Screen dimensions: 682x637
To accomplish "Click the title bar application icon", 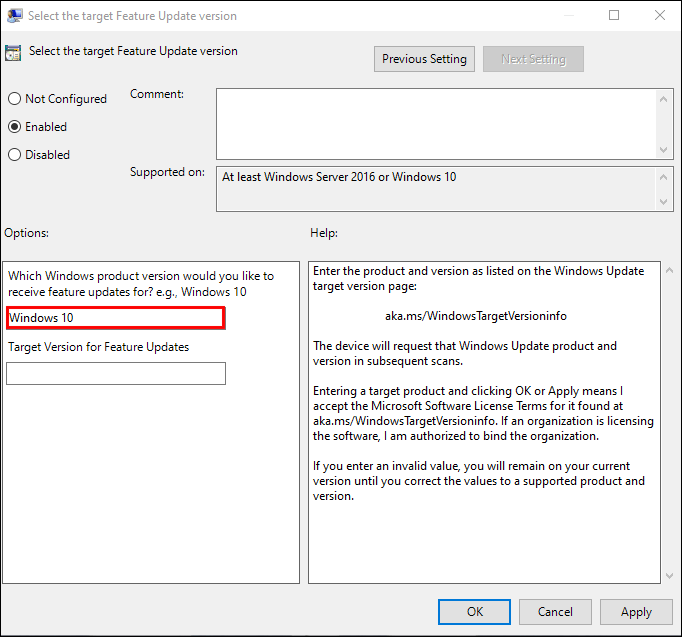I will point(14,16).
